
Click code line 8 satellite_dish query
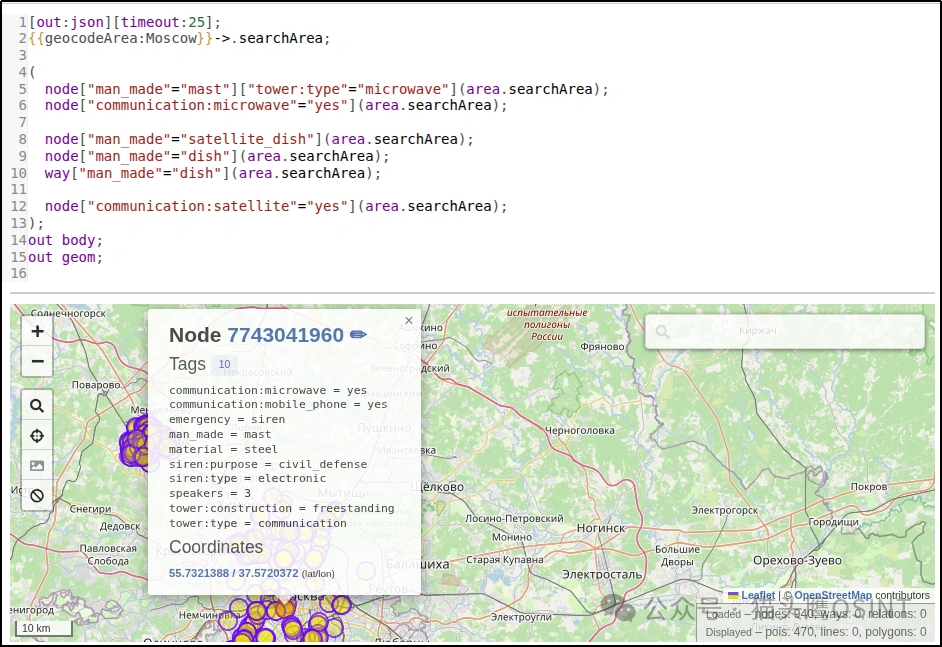pyautogui.click(x=259, y=139)
